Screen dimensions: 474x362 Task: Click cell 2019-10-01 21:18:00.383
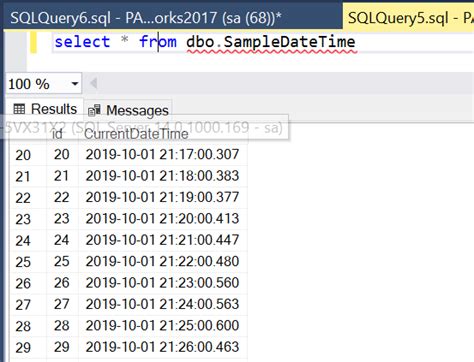pos(163,176)
